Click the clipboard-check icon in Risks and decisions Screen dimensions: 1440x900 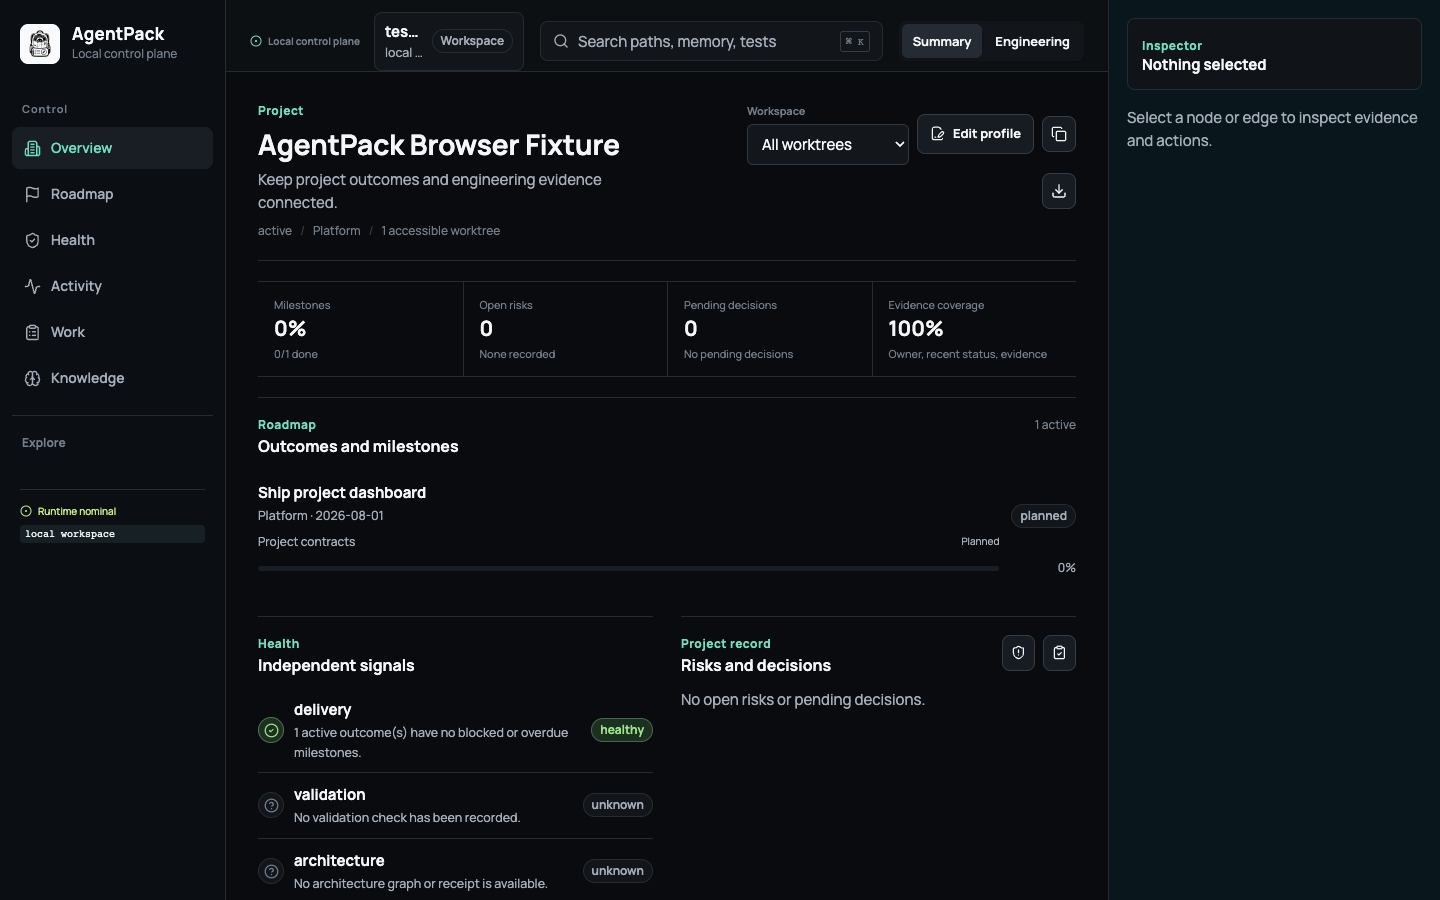tap(1059, 653)
